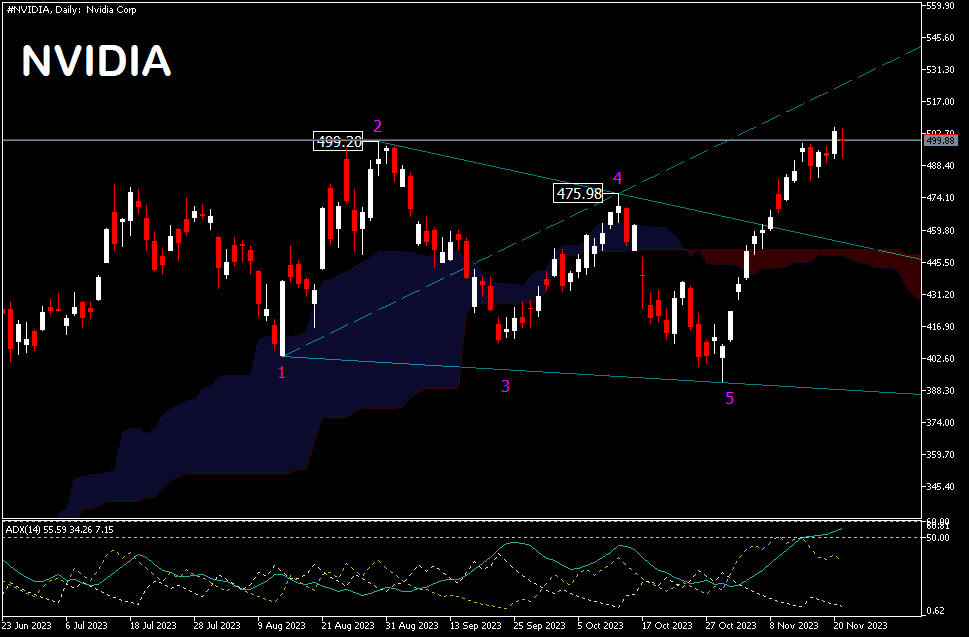Click the 345.40 value on price axis
969x637 pixels.
943,487
